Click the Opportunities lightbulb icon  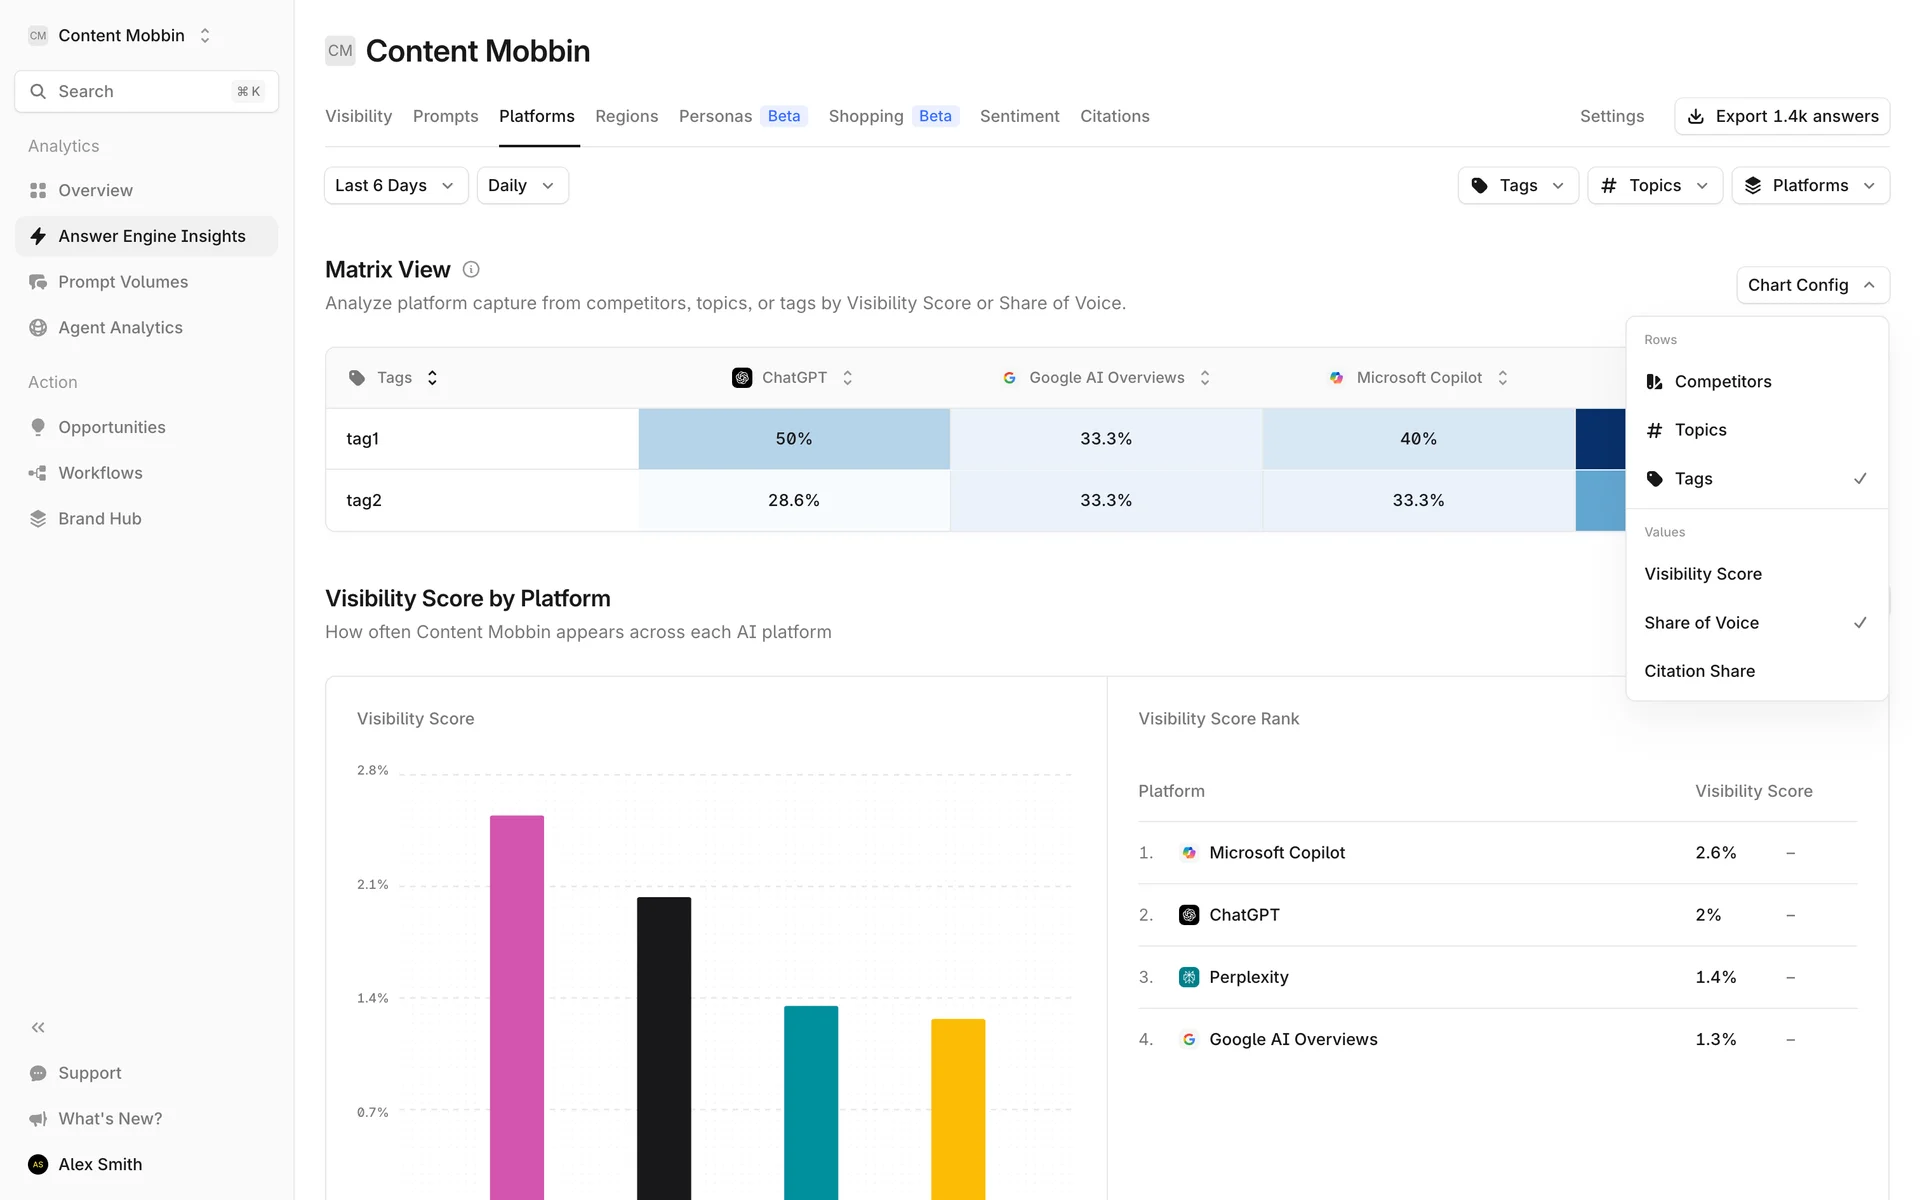coord(38,427)
